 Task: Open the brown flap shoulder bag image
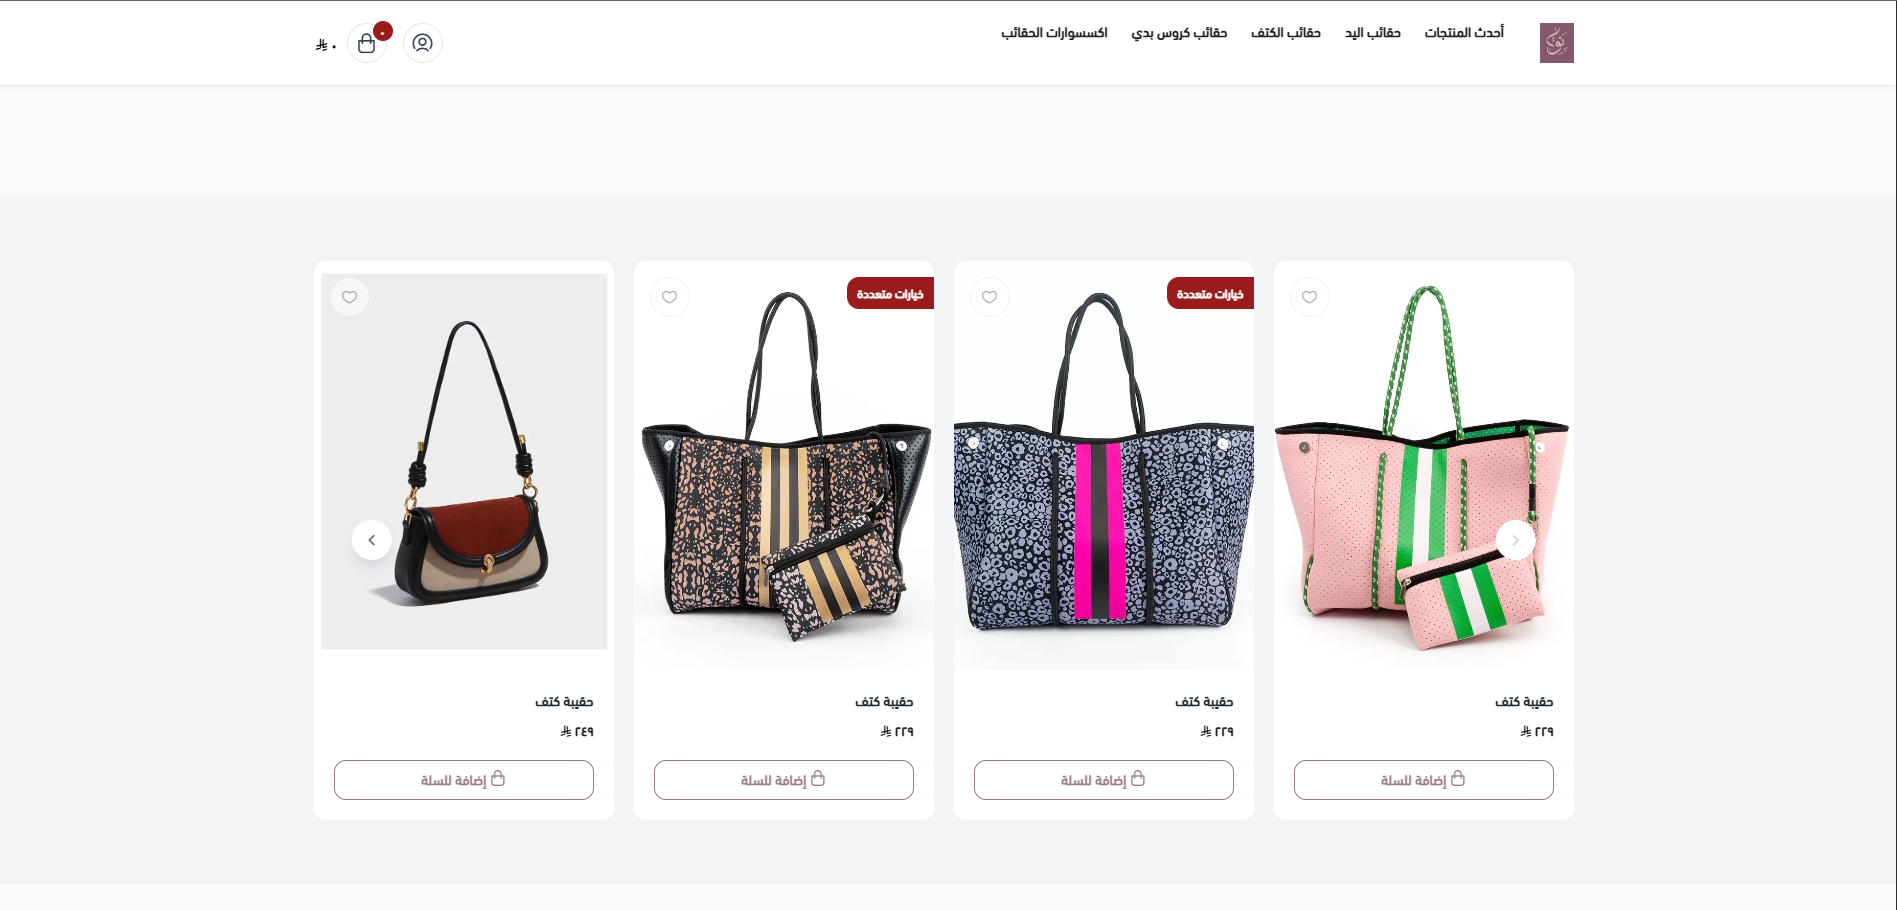tap(464, 462)
